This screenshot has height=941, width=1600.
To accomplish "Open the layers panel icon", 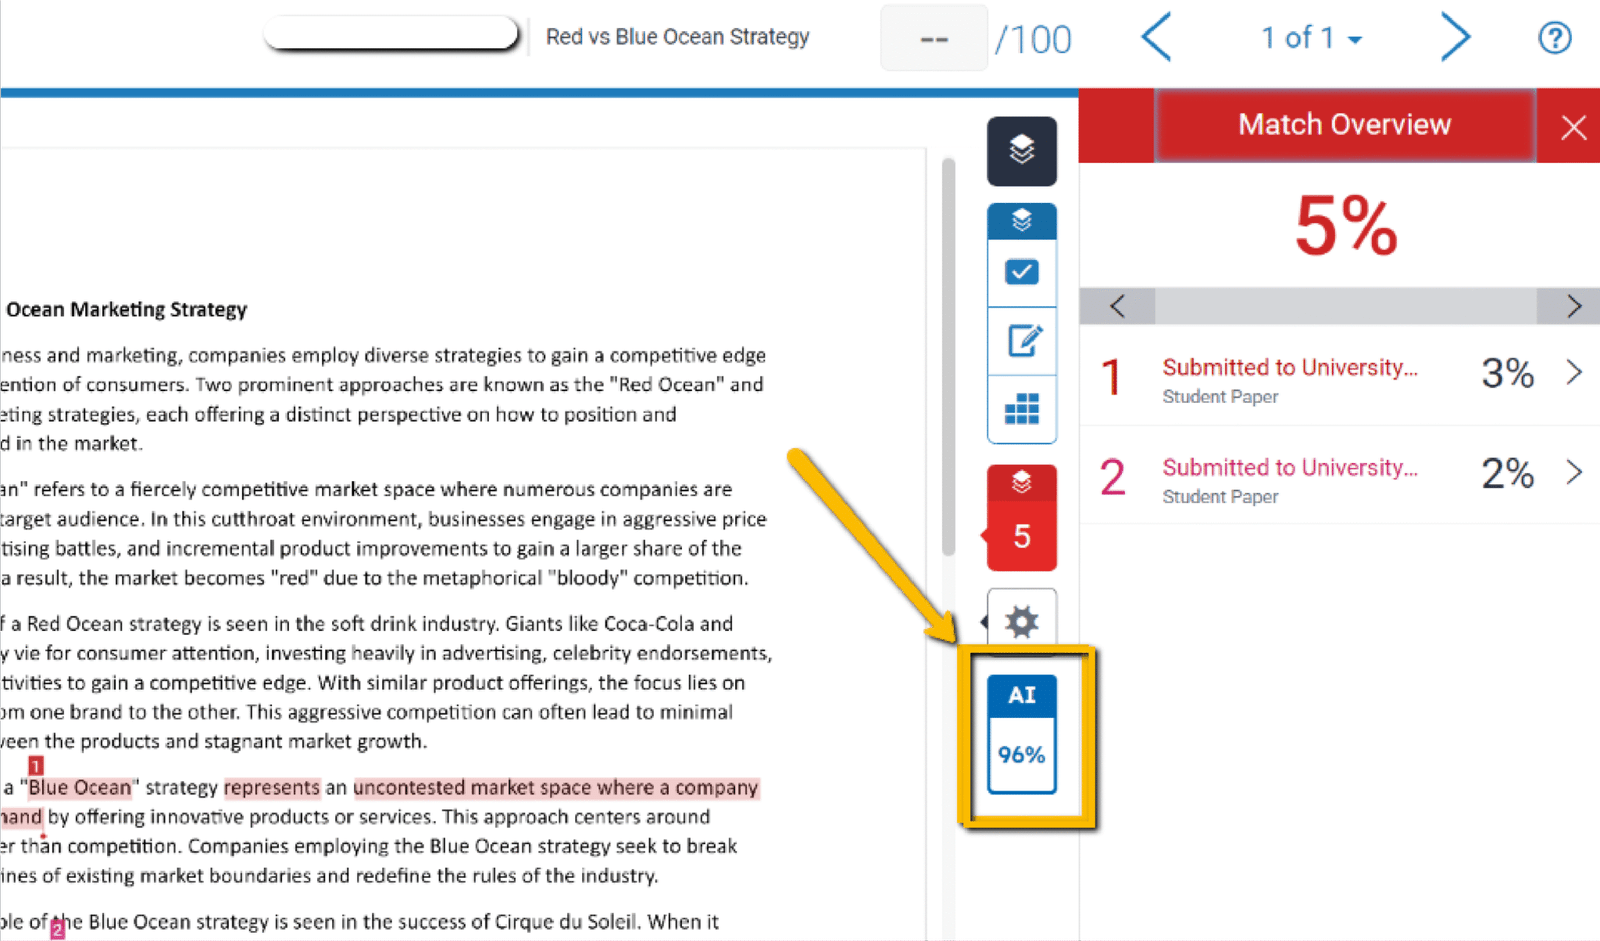I will coord(1021,151).
